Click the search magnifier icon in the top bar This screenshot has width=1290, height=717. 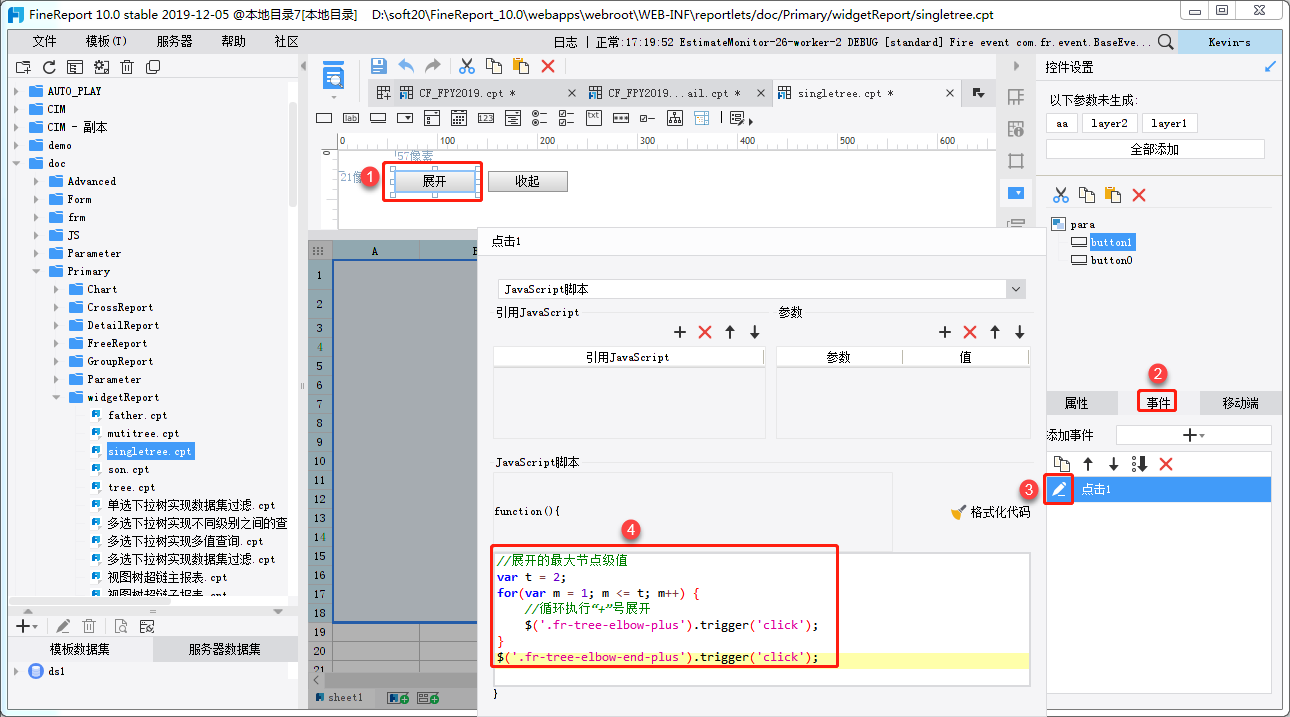click(x=1166, y=41)
